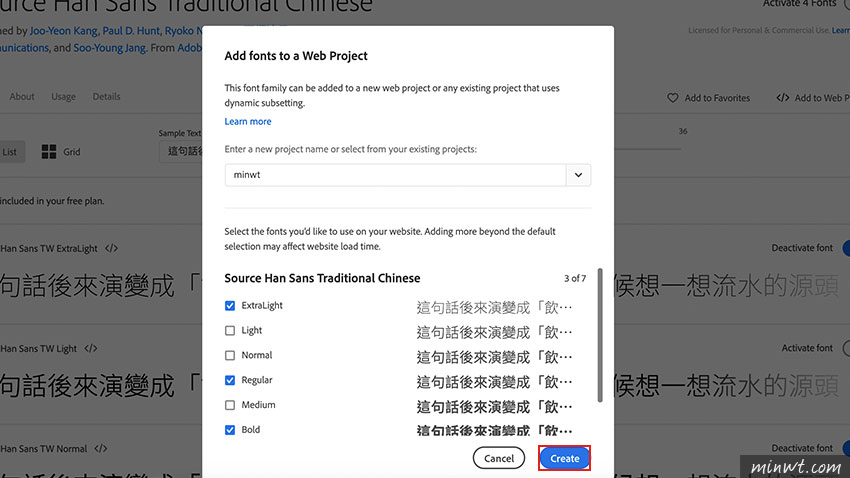Enable the Light font weight checkbox
Viewport: 850px width, 478px height.
coord(230,331)
